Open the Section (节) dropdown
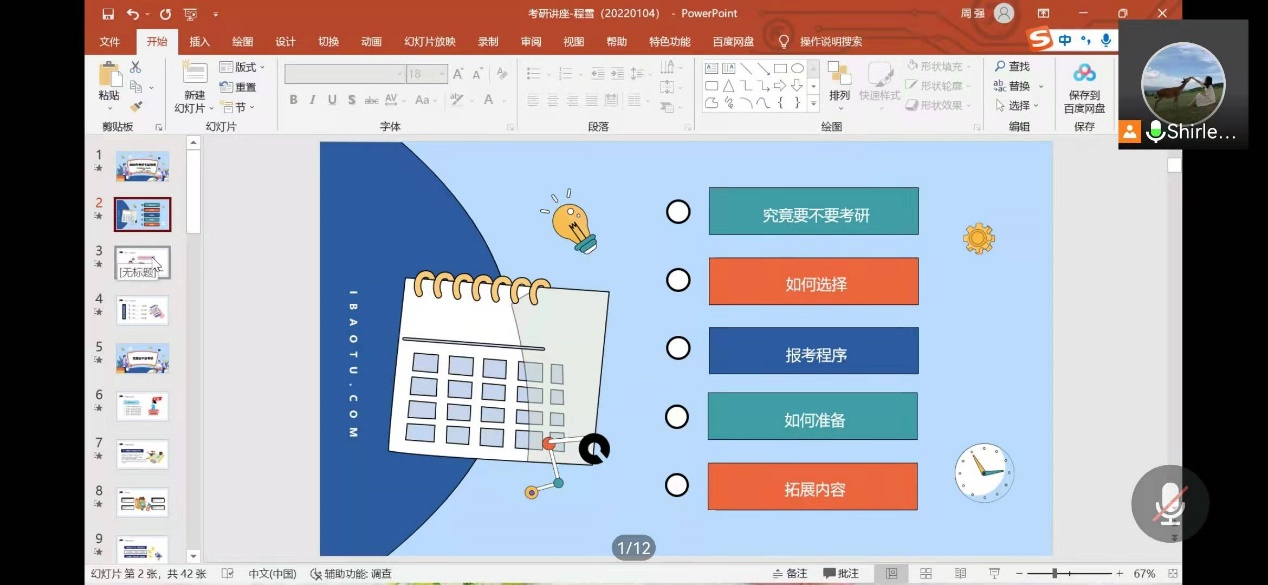The height and width of the screenshot is (585, 1268). pos(238,107)
